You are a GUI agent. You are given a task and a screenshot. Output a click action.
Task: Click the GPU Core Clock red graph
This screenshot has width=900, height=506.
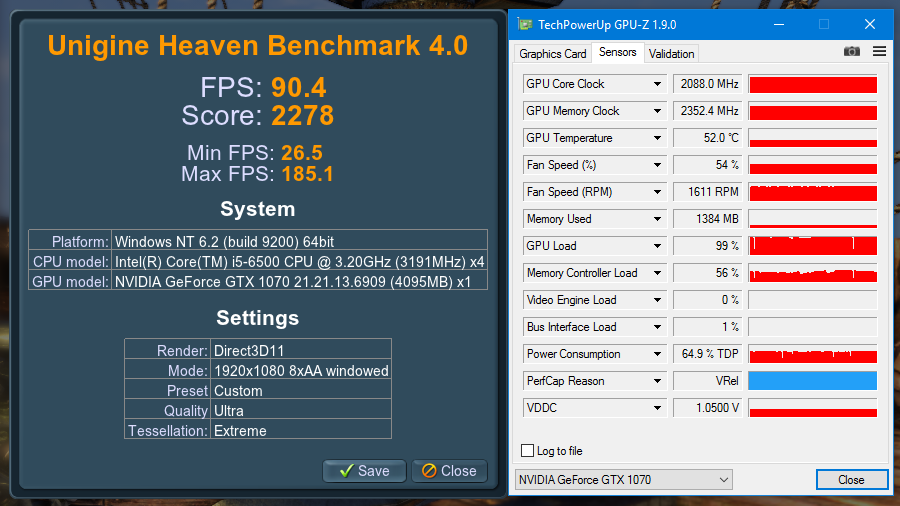coord(813,84)
